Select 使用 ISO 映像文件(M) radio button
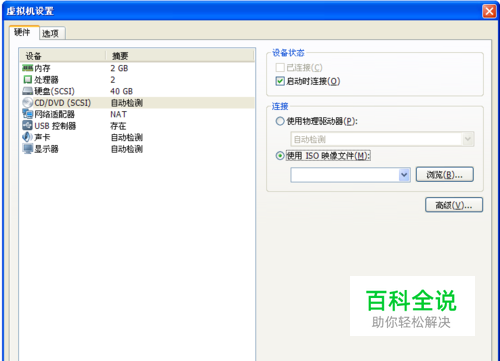500x361 pixels. point(280,156)
